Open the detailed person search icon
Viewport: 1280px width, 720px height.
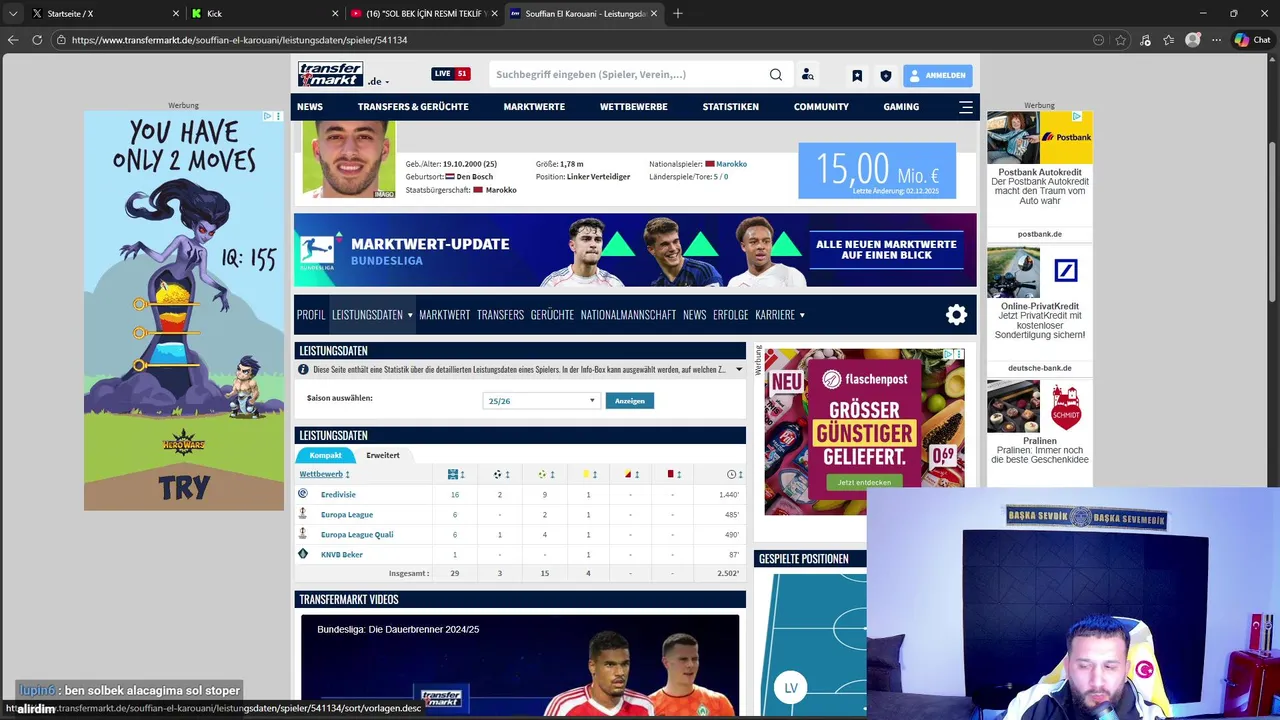pos(808,74)
